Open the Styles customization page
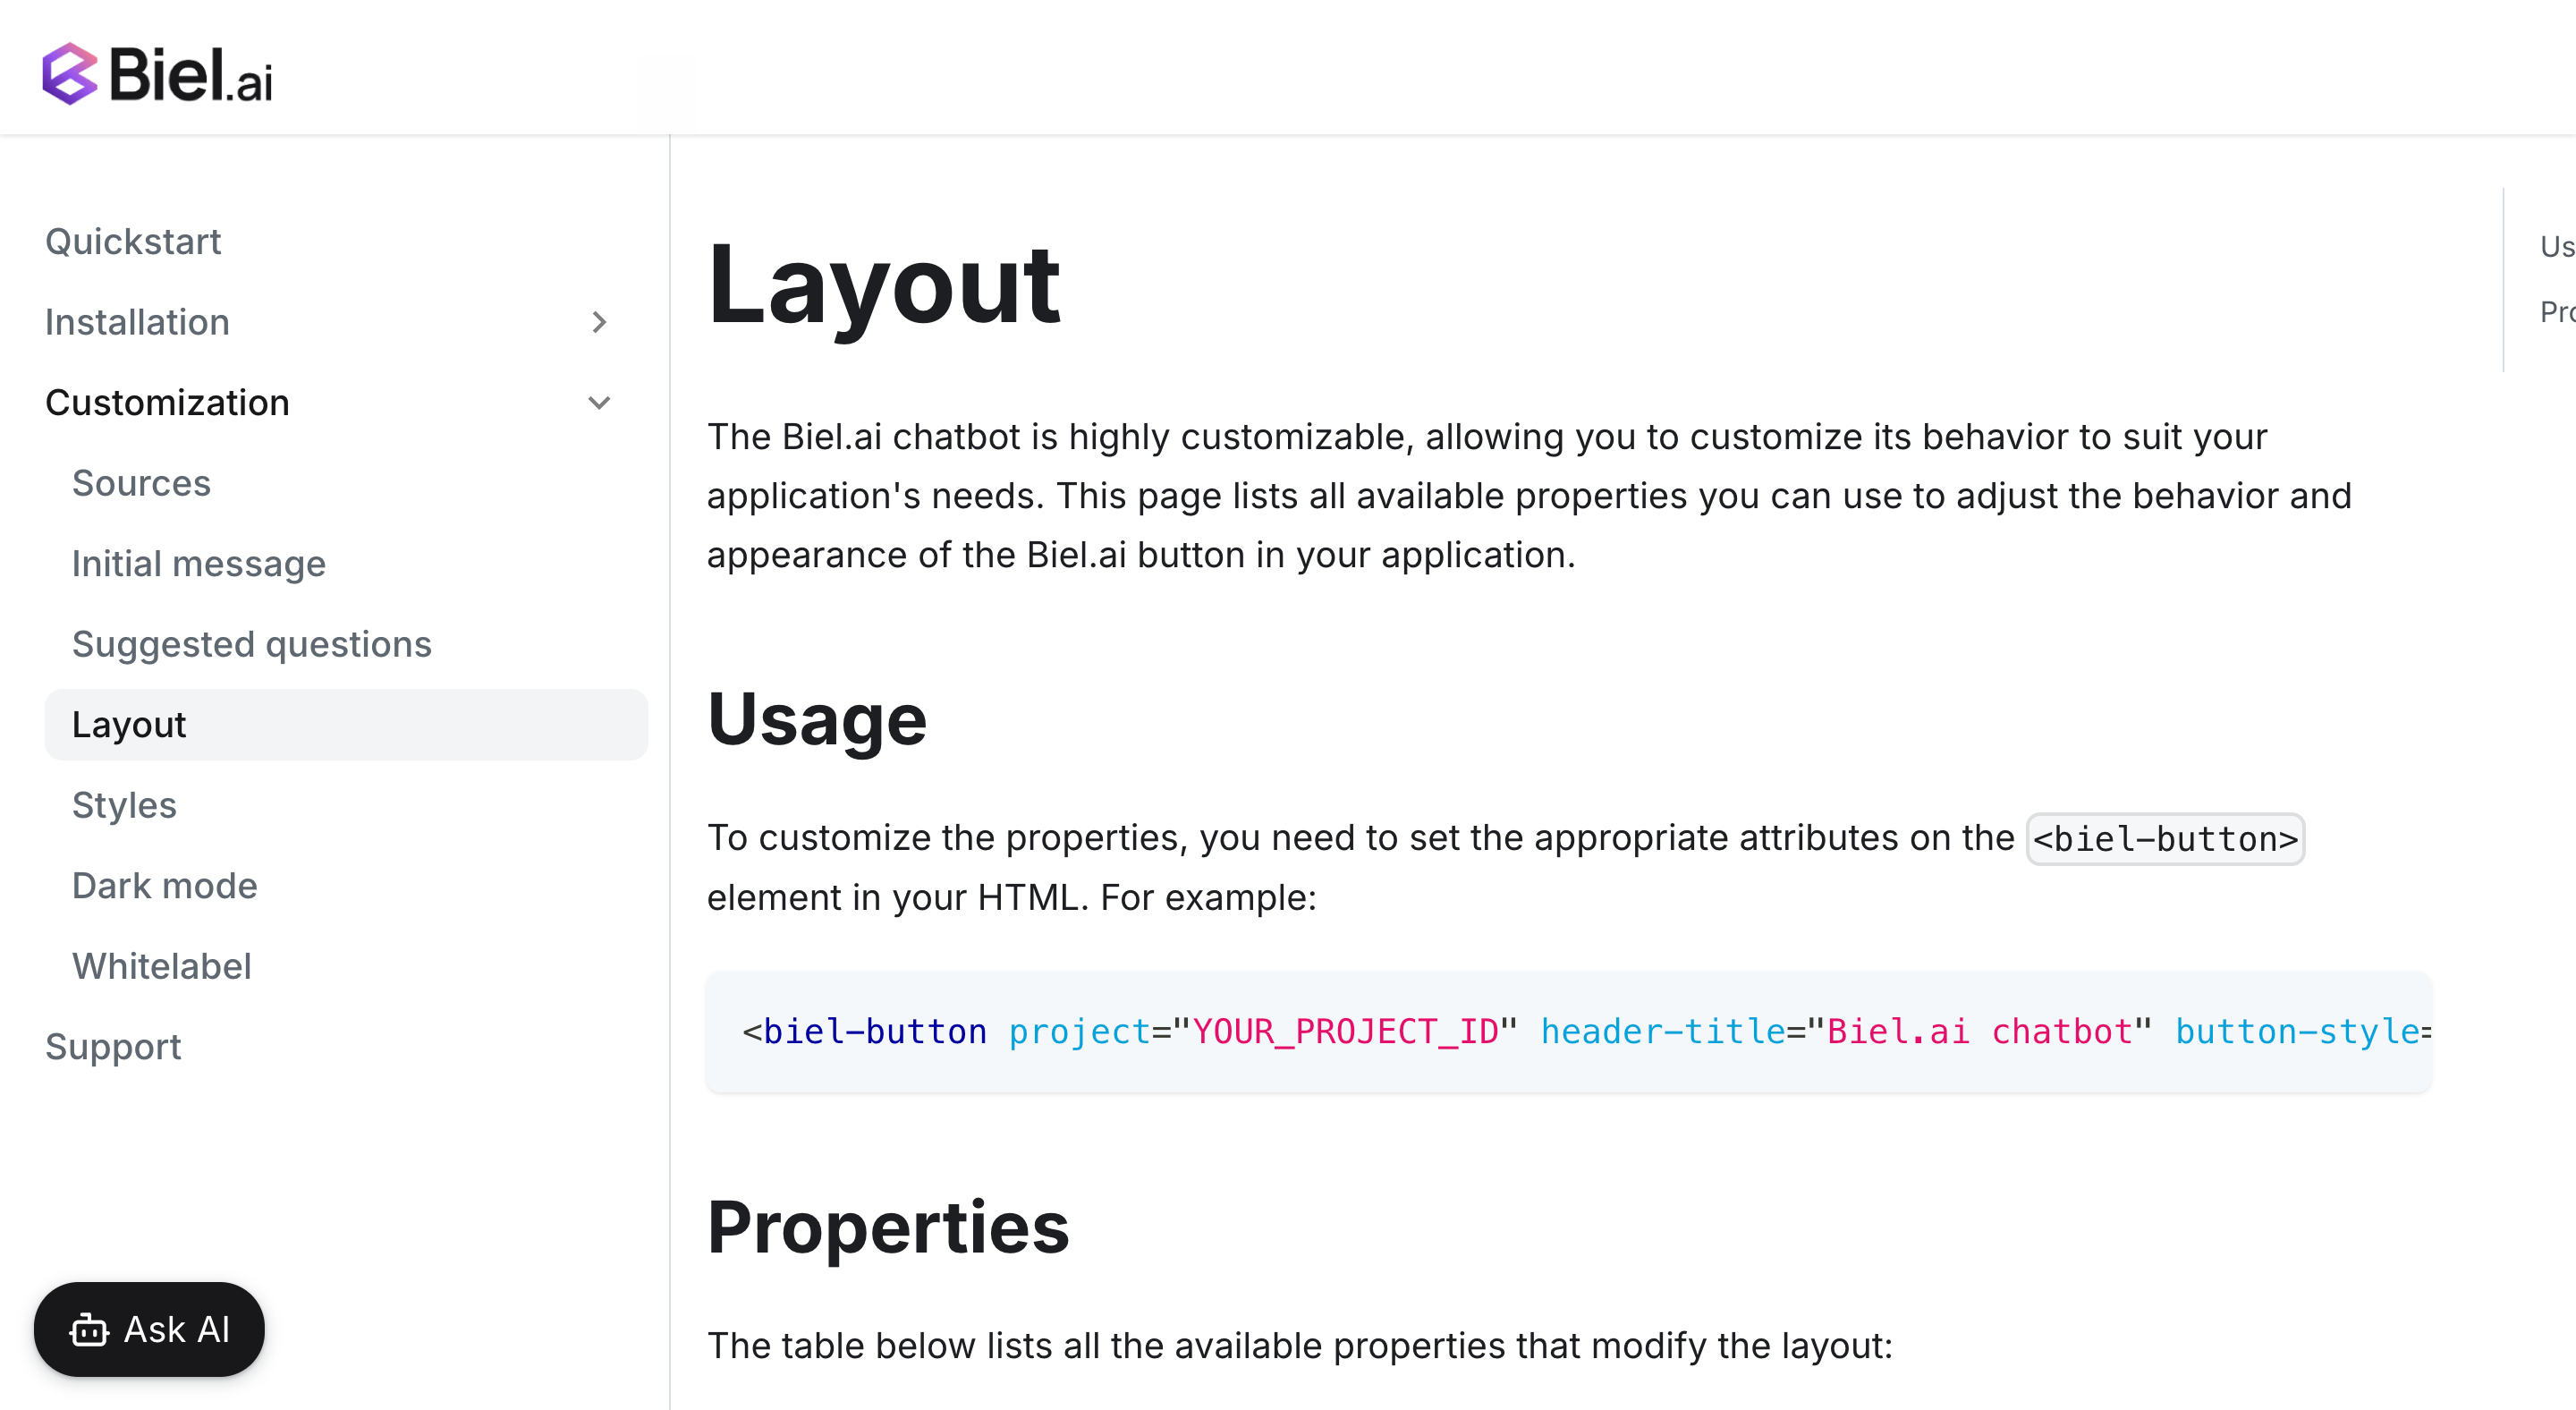 (x=124, y=805)
